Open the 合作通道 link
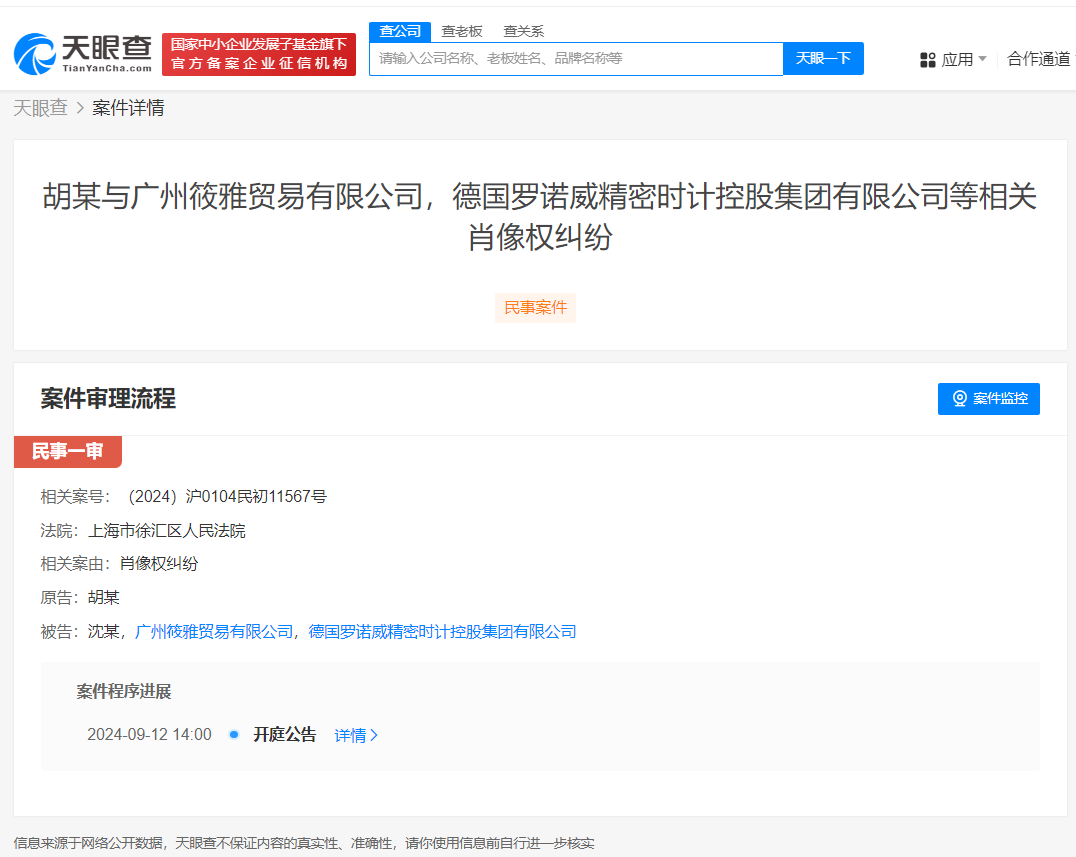The width and height of the screenshot is (1076, 857). (x=1039, y=59)
